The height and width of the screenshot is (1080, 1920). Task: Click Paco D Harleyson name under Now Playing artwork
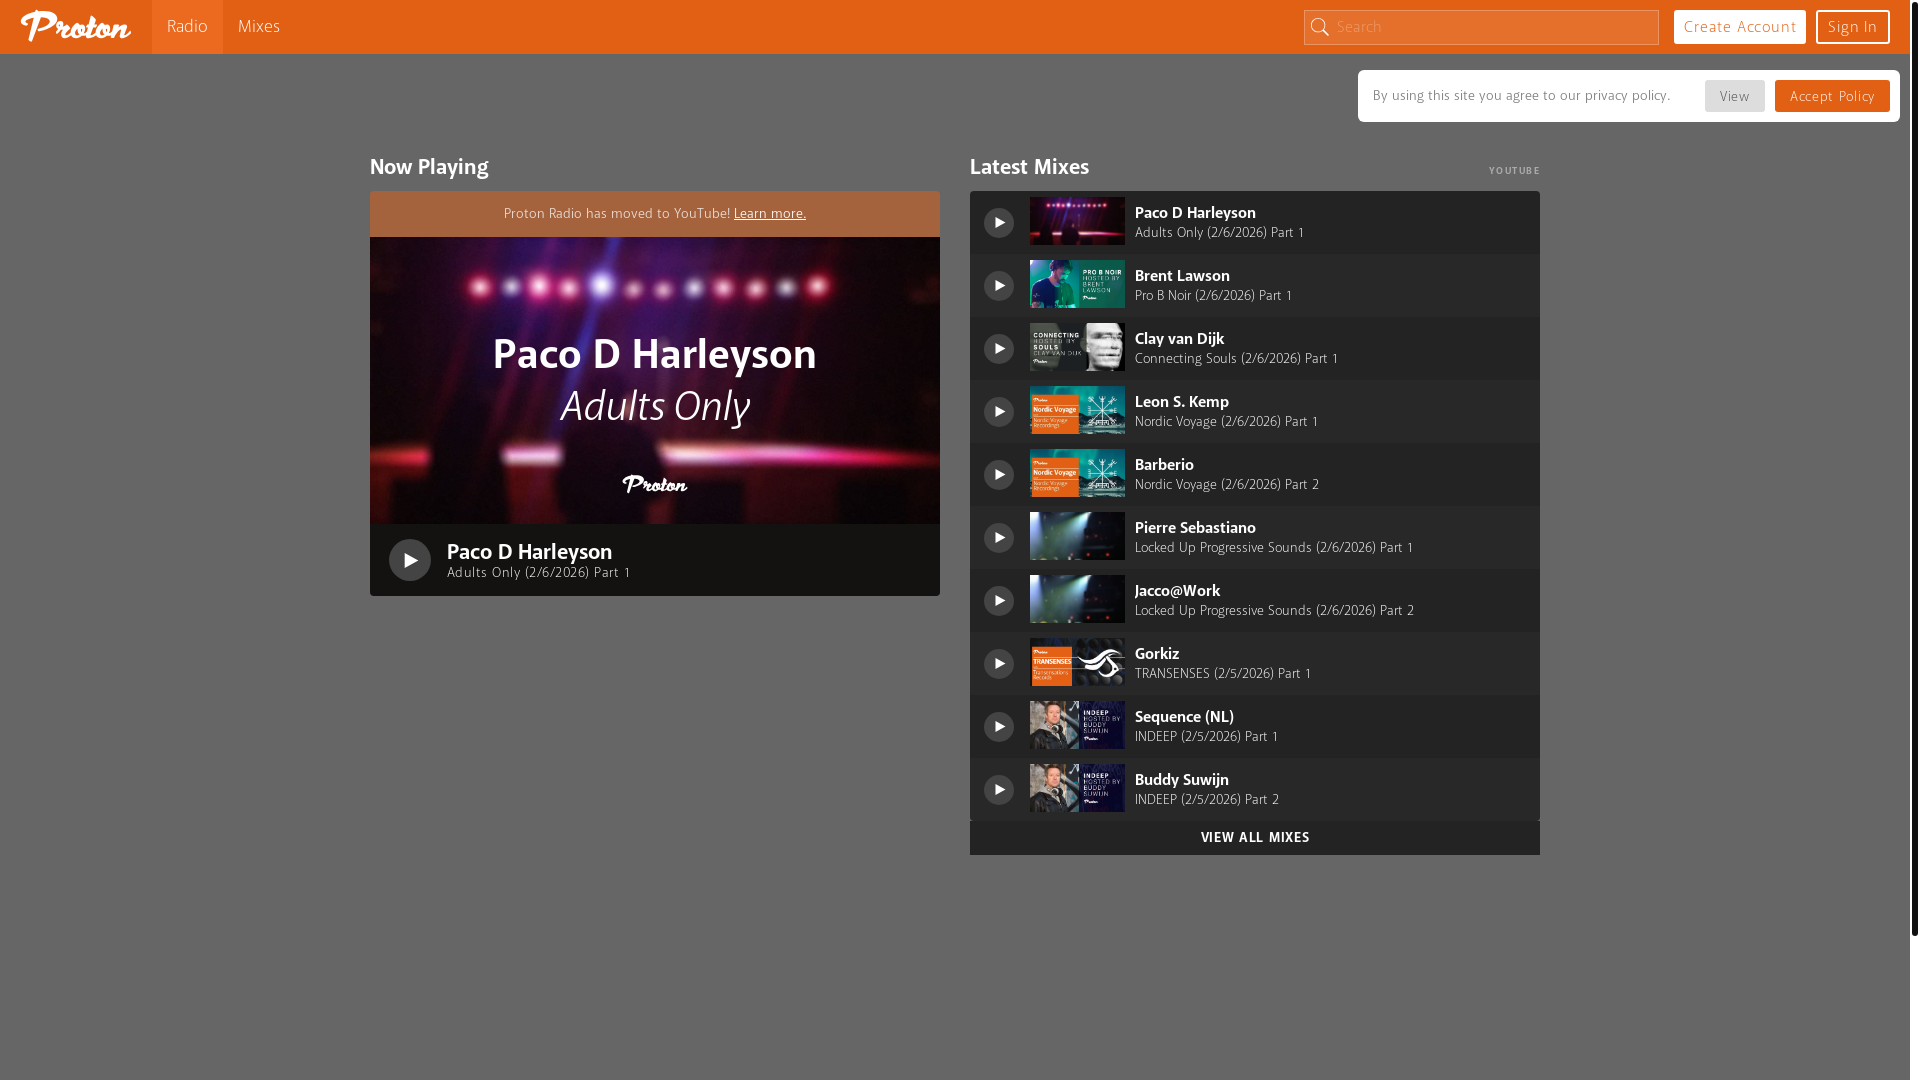(529, 552)
